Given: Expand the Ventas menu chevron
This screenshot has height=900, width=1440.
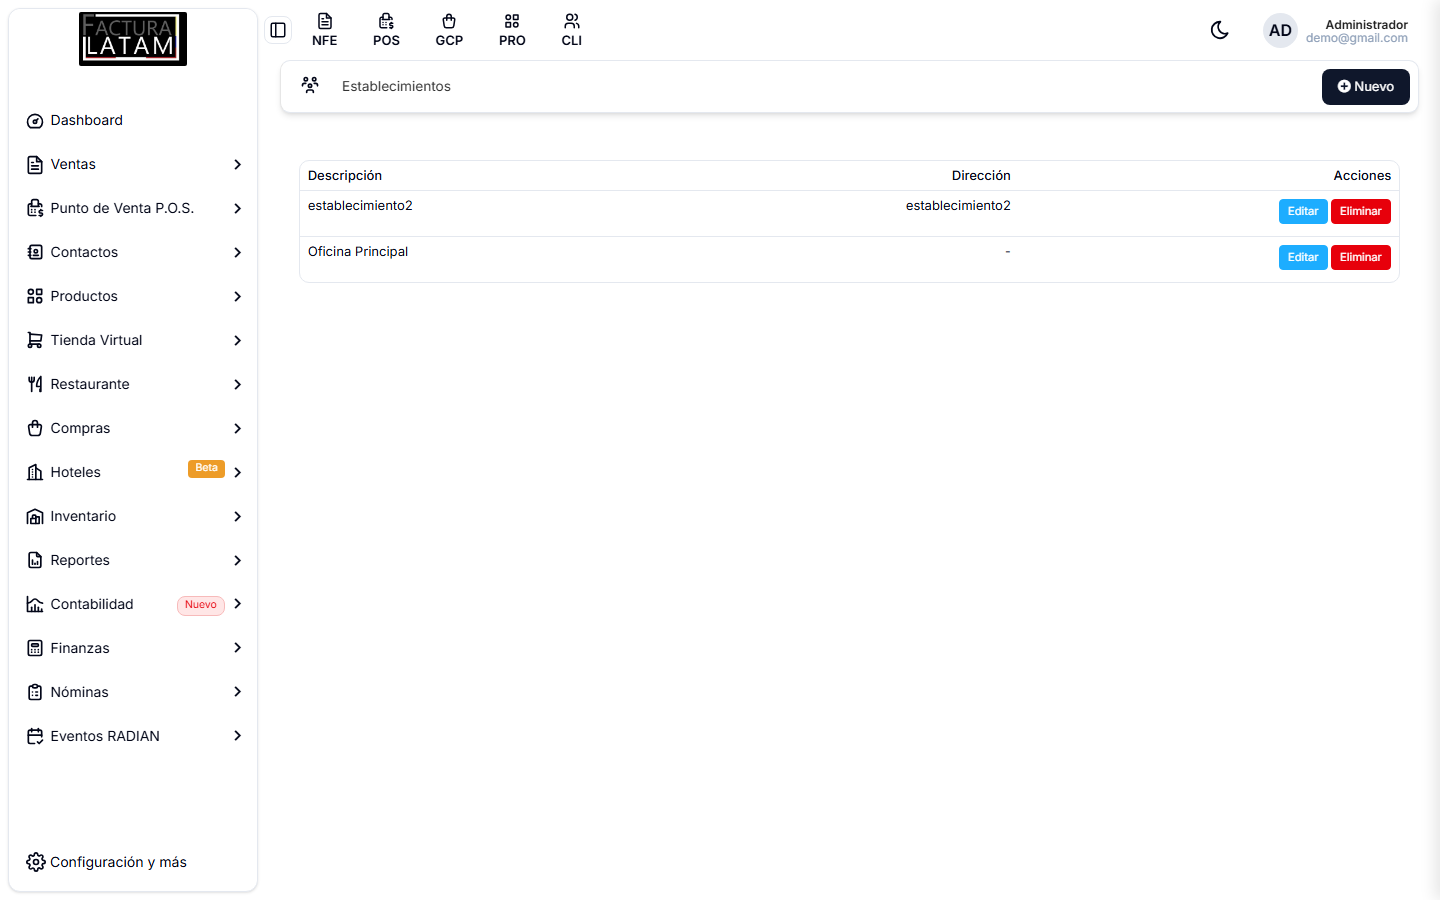Looking at the screenshot, I should point(237,164).
